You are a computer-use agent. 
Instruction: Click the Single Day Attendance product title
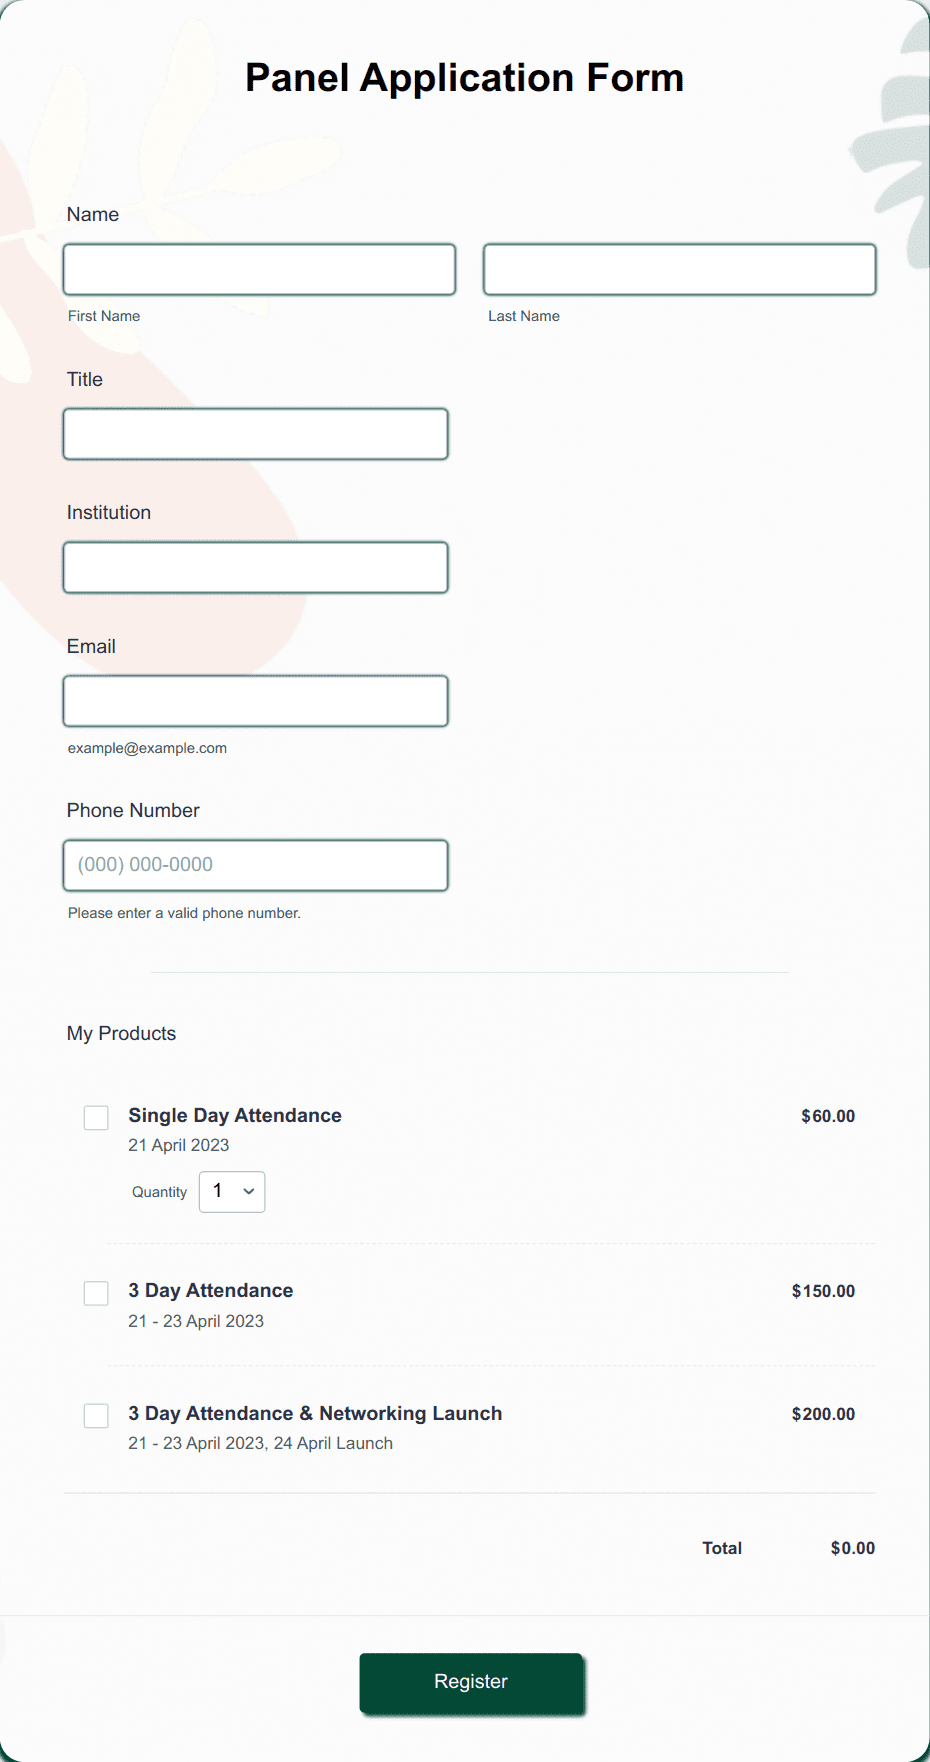click(234, 1115)
